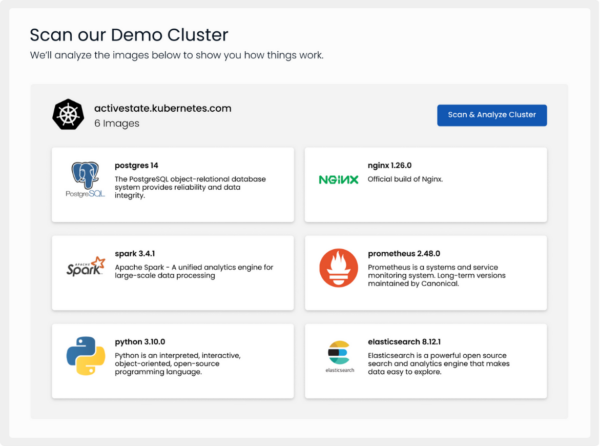Click the orange Prometheus flame icon

click(x=338, y=268)
